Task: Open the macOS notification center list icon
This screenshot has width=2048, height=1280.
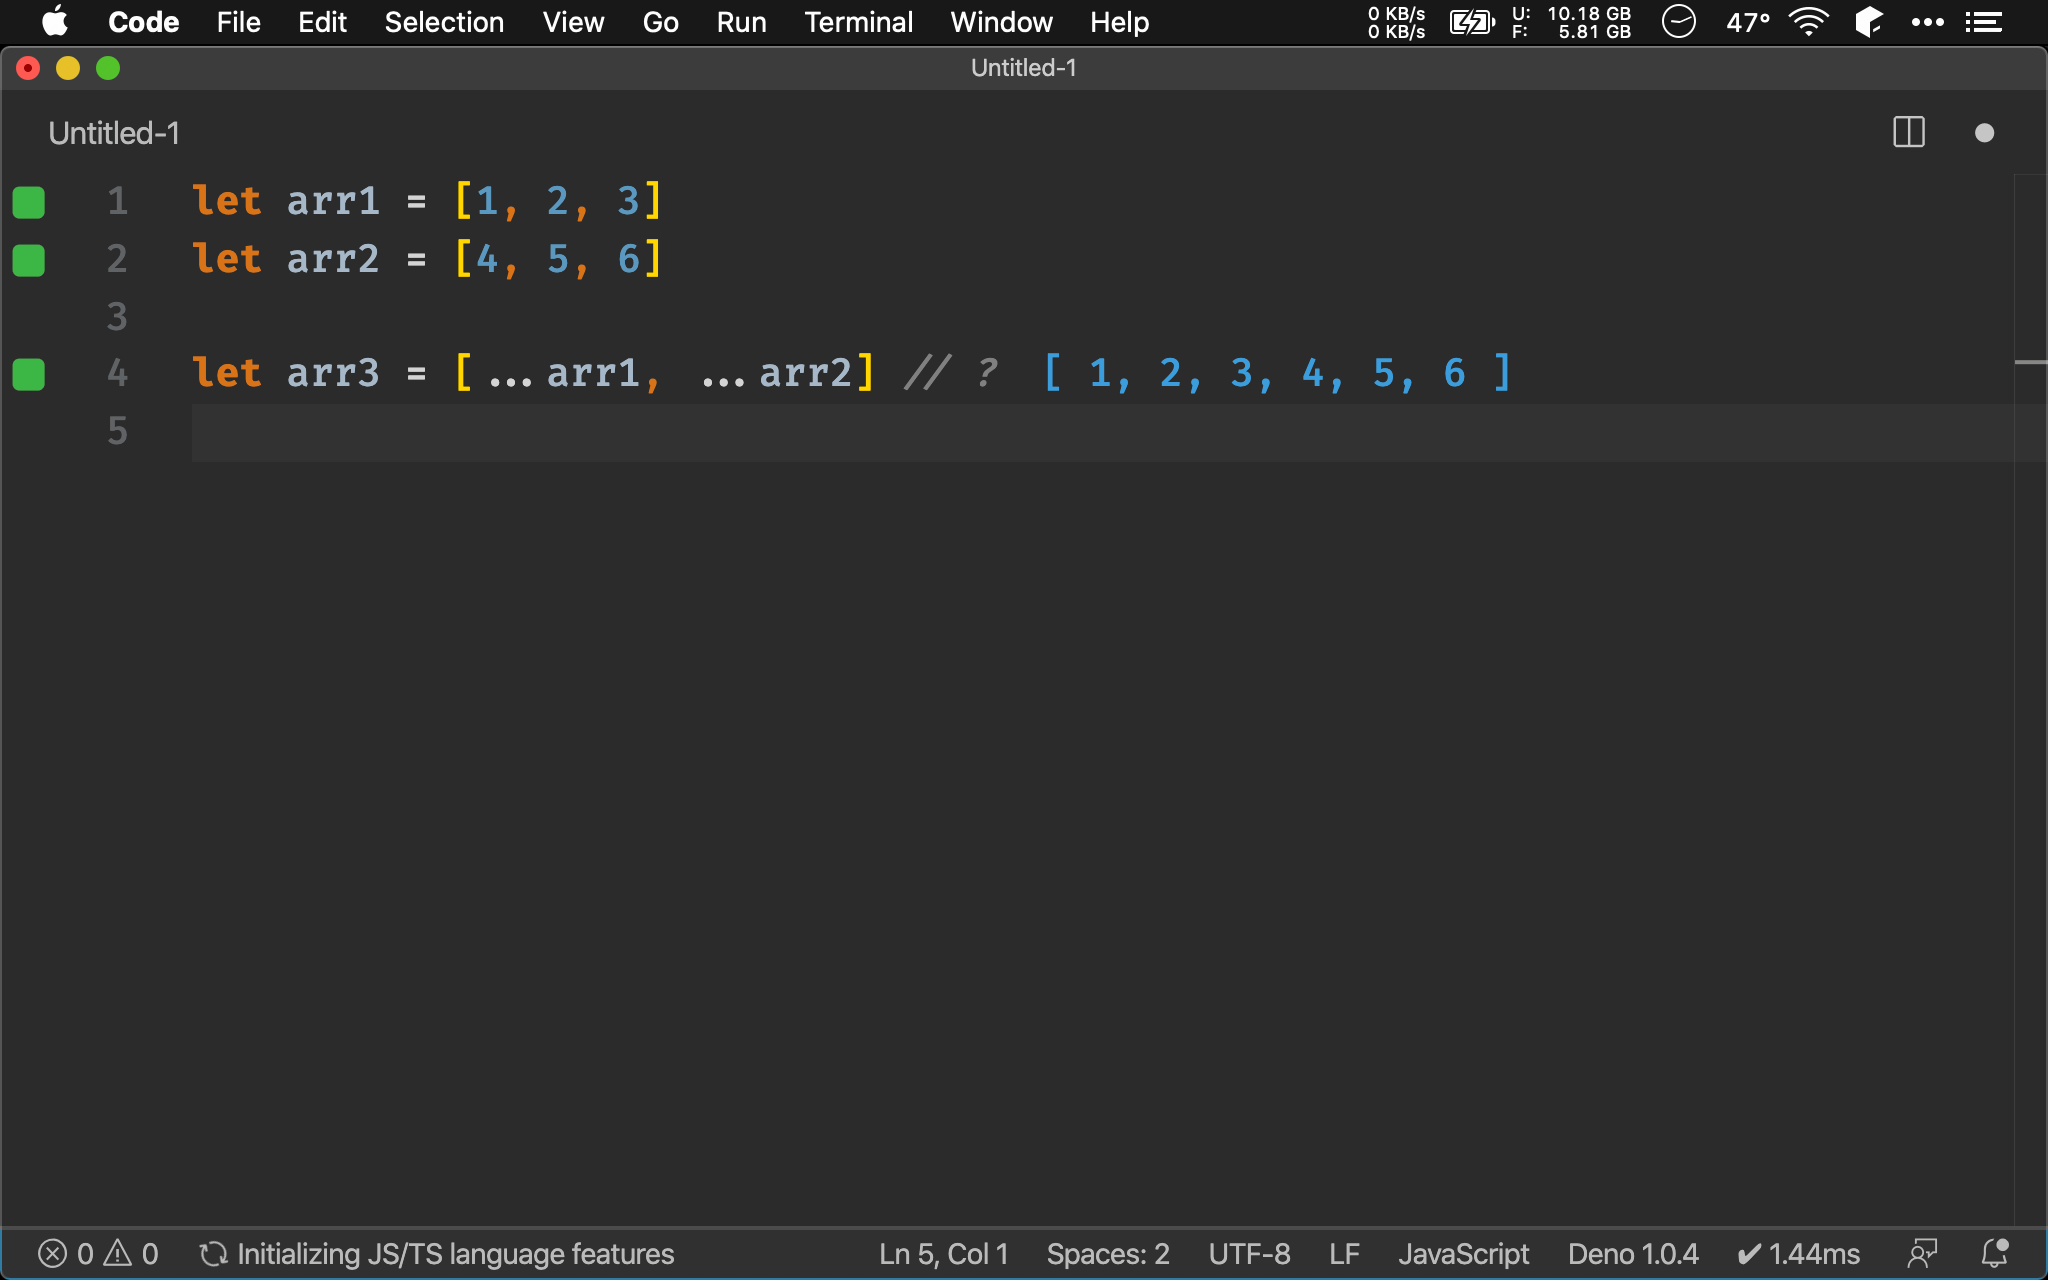Action: click(1983, 22)
